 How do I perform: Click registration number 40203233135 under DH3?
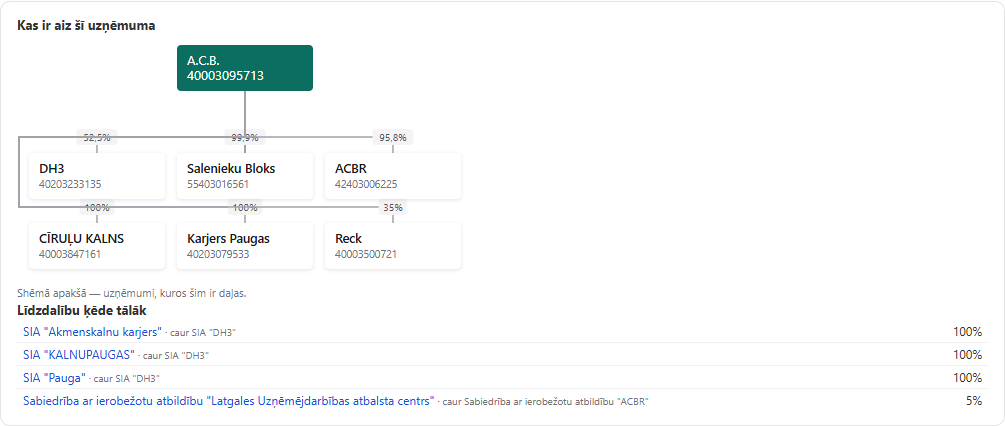coord(70,184)
